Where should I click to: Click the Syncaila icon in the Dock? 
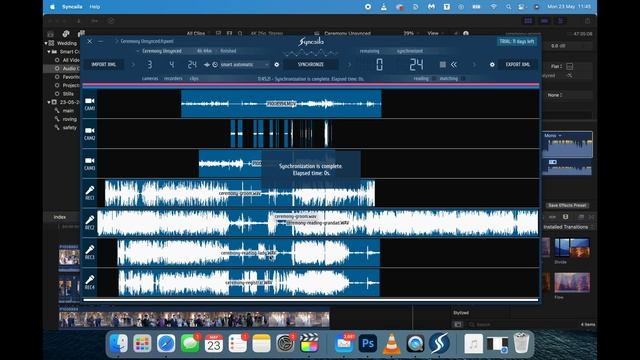click(439, 343)
